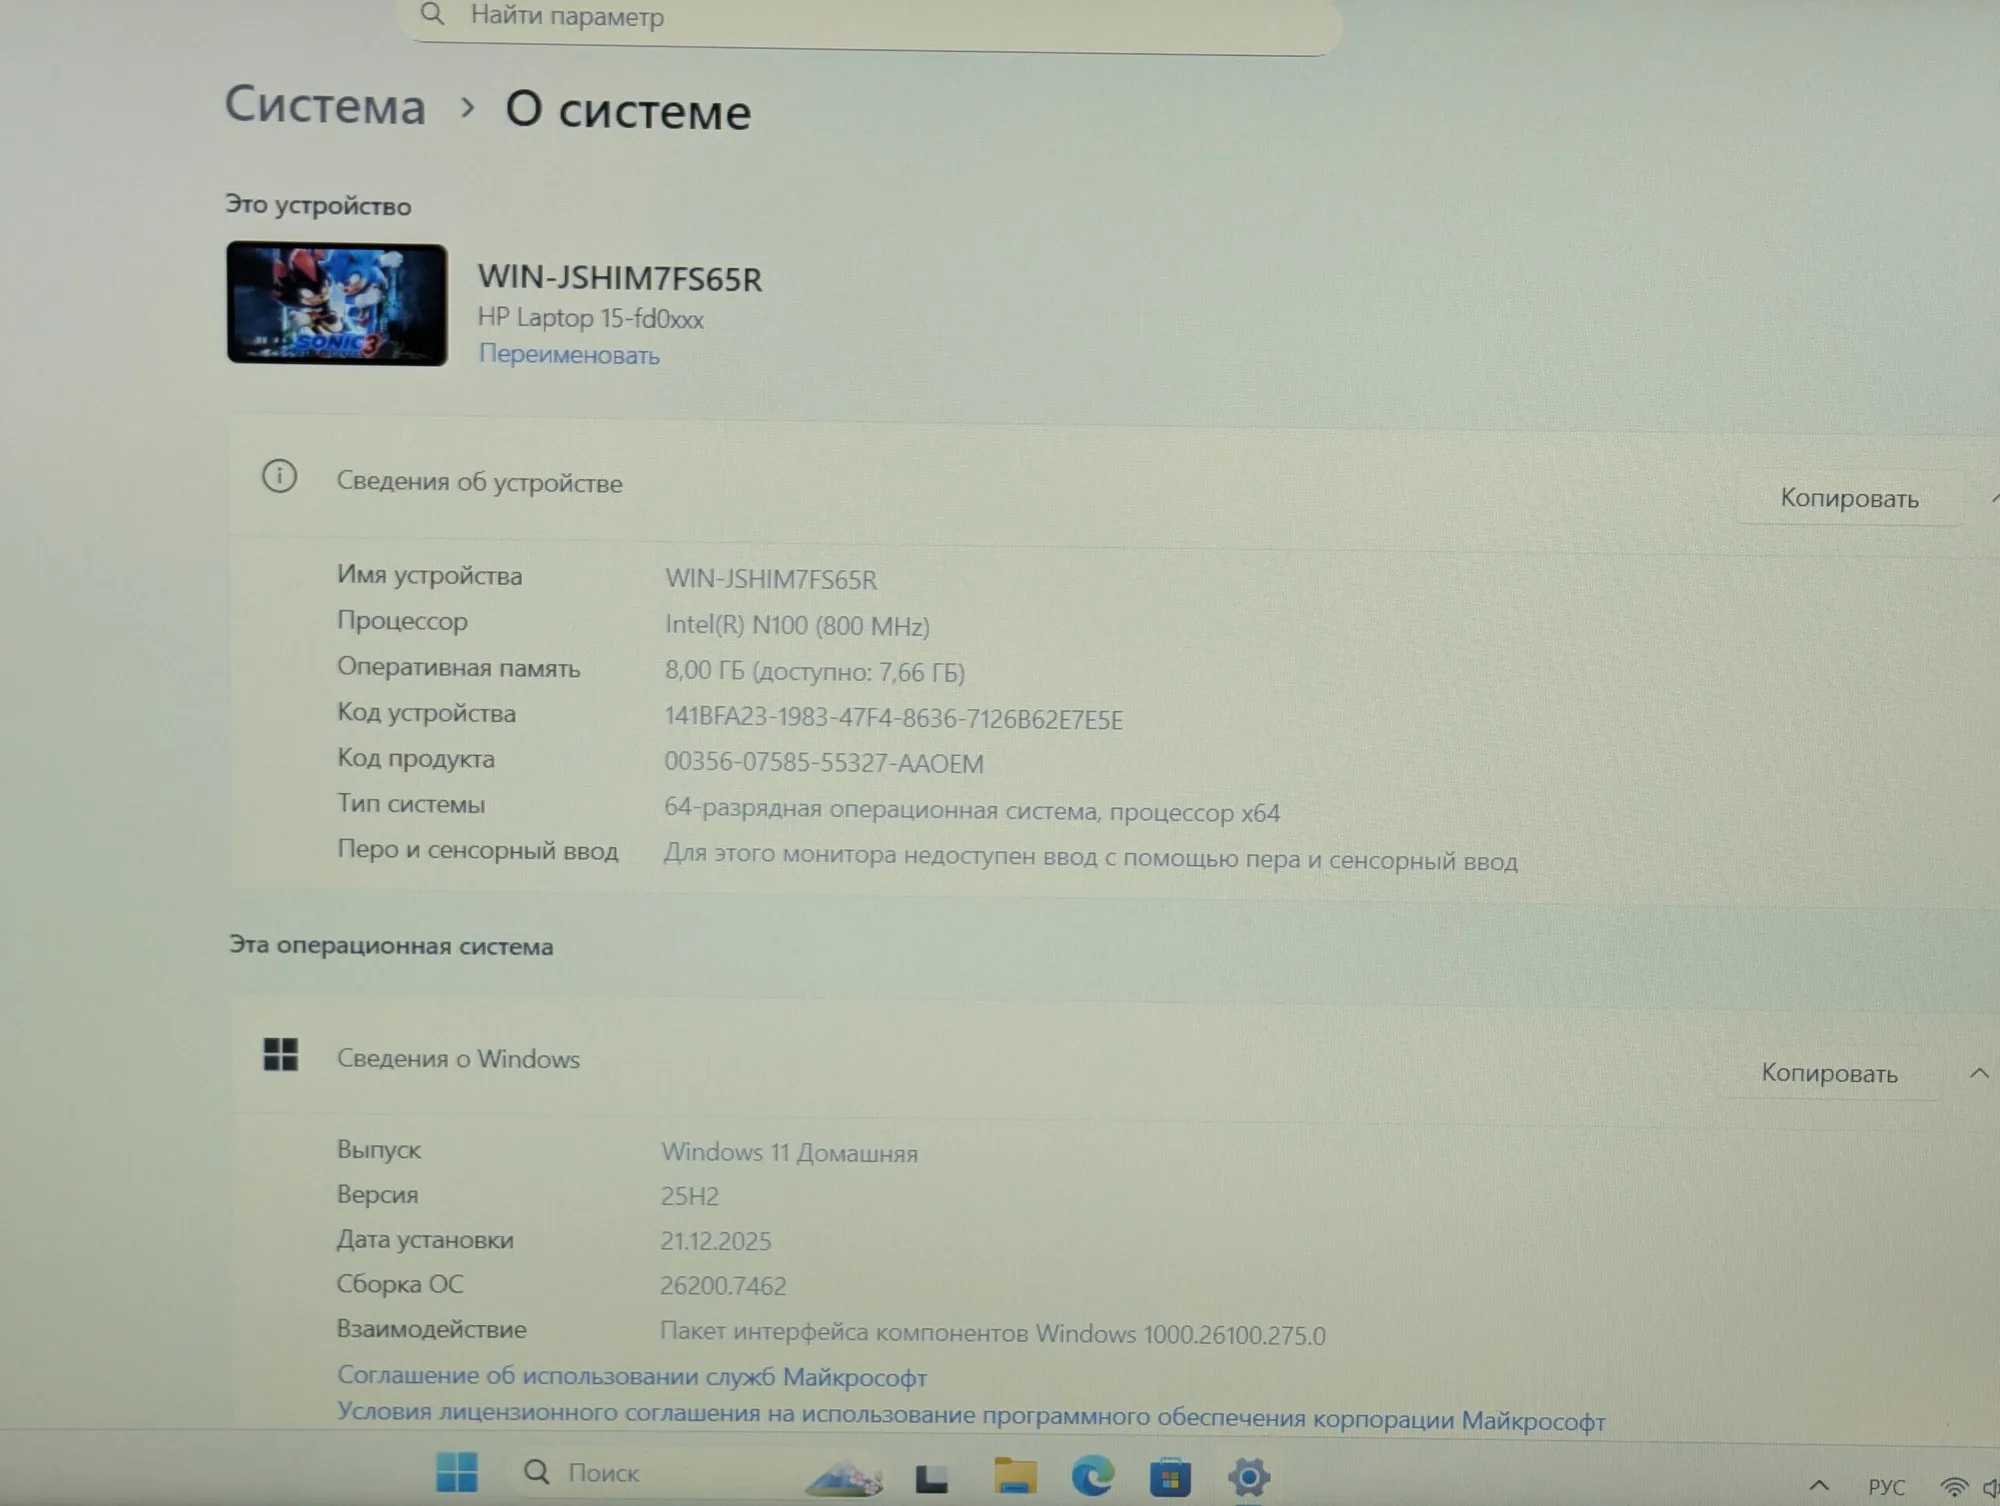
Task: Click the Settings gear taskbar icon
Action: [x=1248, y=1477]
